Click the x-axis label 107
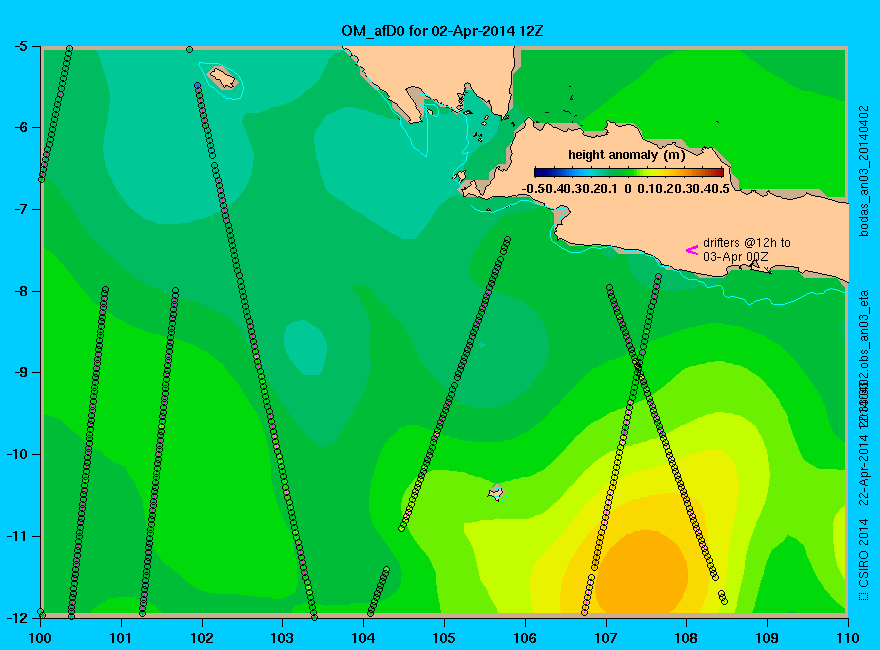 click(x=606, y=638)
